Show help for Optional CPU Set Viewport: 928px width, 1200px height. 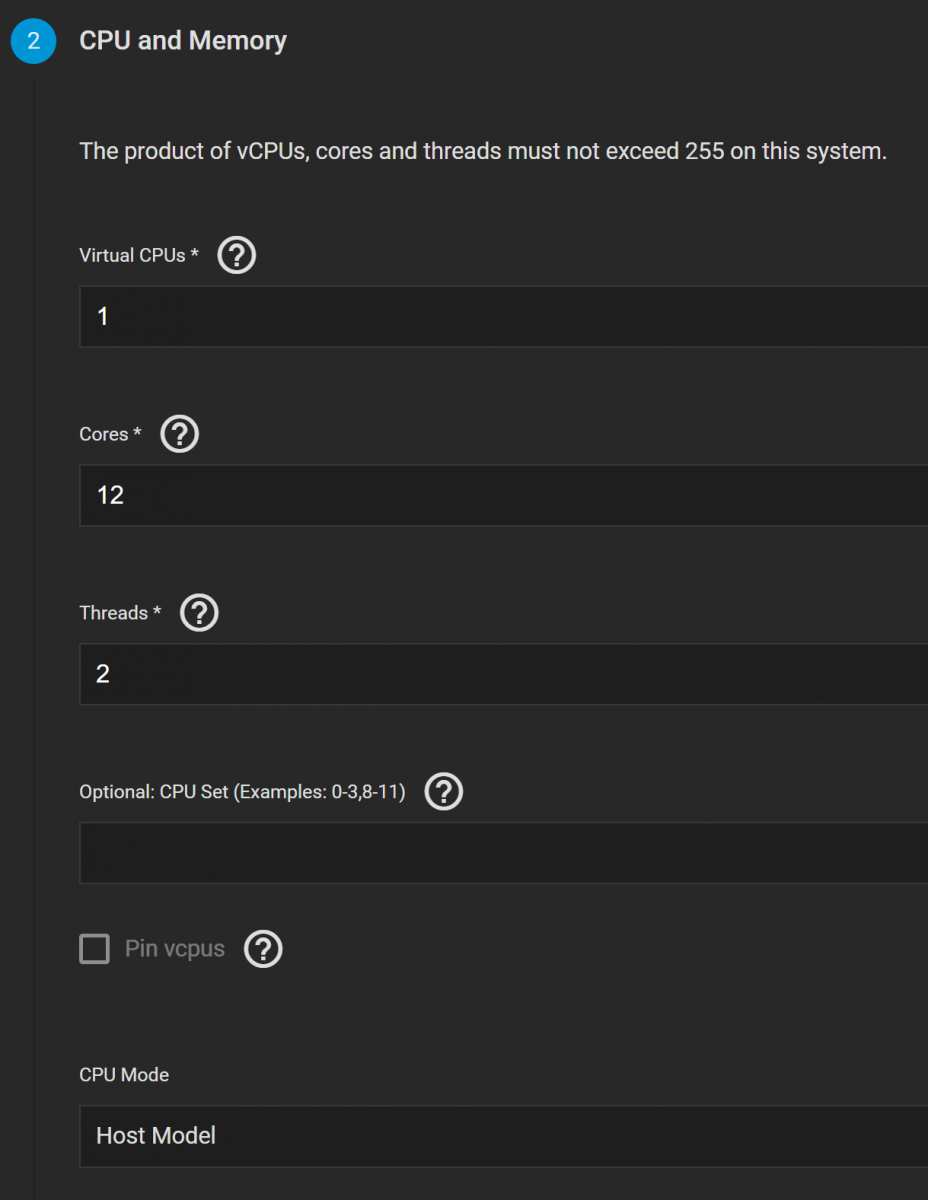[444, 792]
